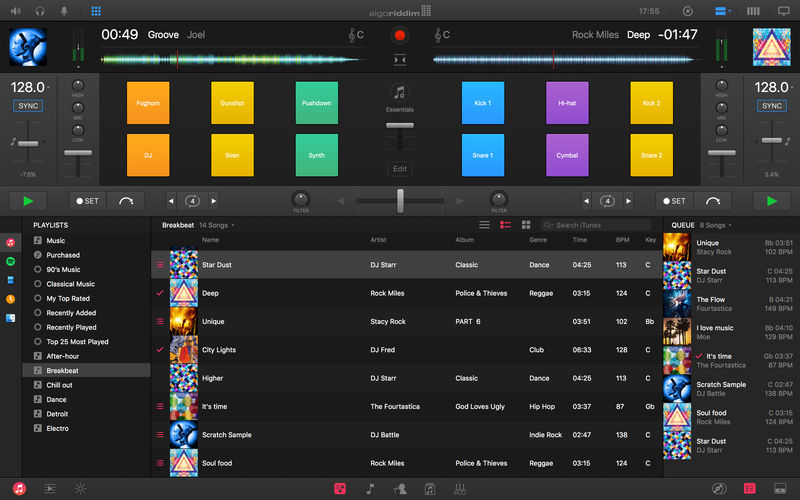Click the Edit button under Essentials
Screen dimensions: 800x500
[x=400, y=168]
